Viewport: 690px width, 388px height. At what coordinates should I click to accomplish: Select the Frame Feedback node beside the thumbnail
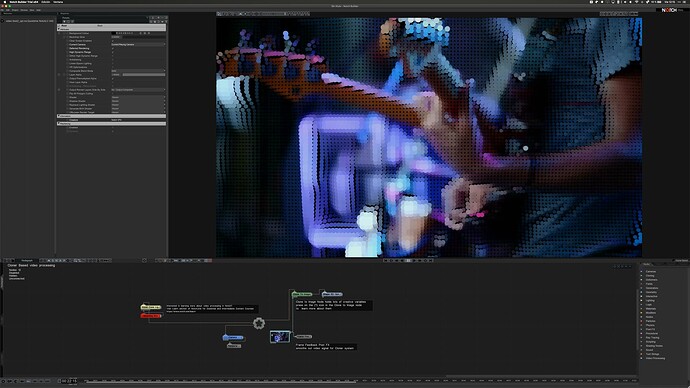coord(304,337)
